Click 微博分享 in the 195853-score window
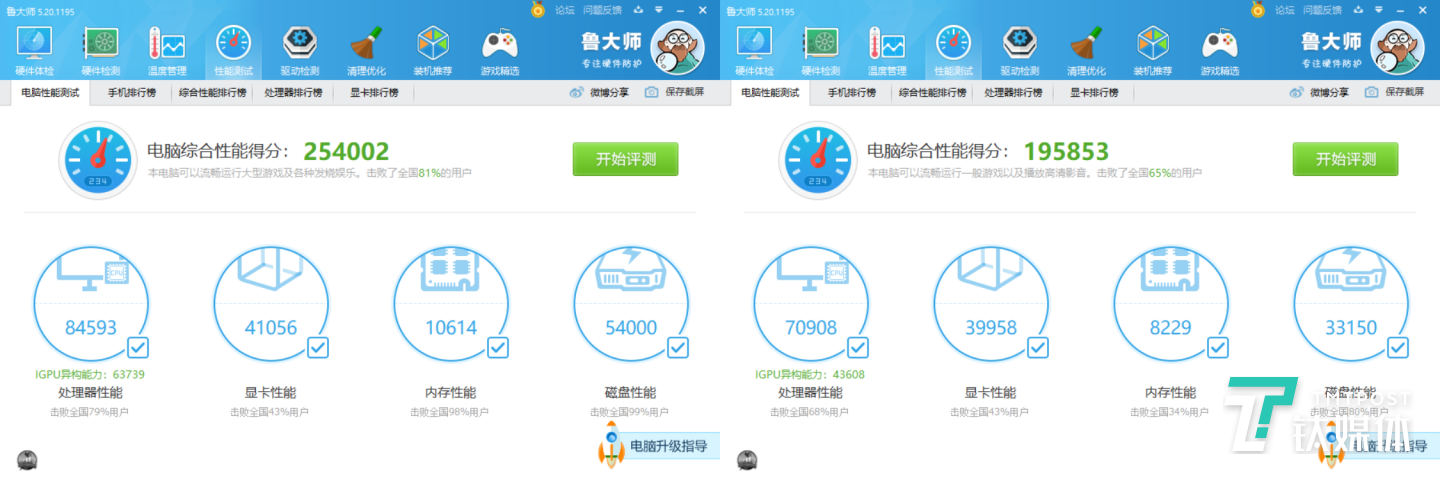Image resolution: width=1440 pixels, height=480 pixels. pyautogui.click(x=1319, y=92)
